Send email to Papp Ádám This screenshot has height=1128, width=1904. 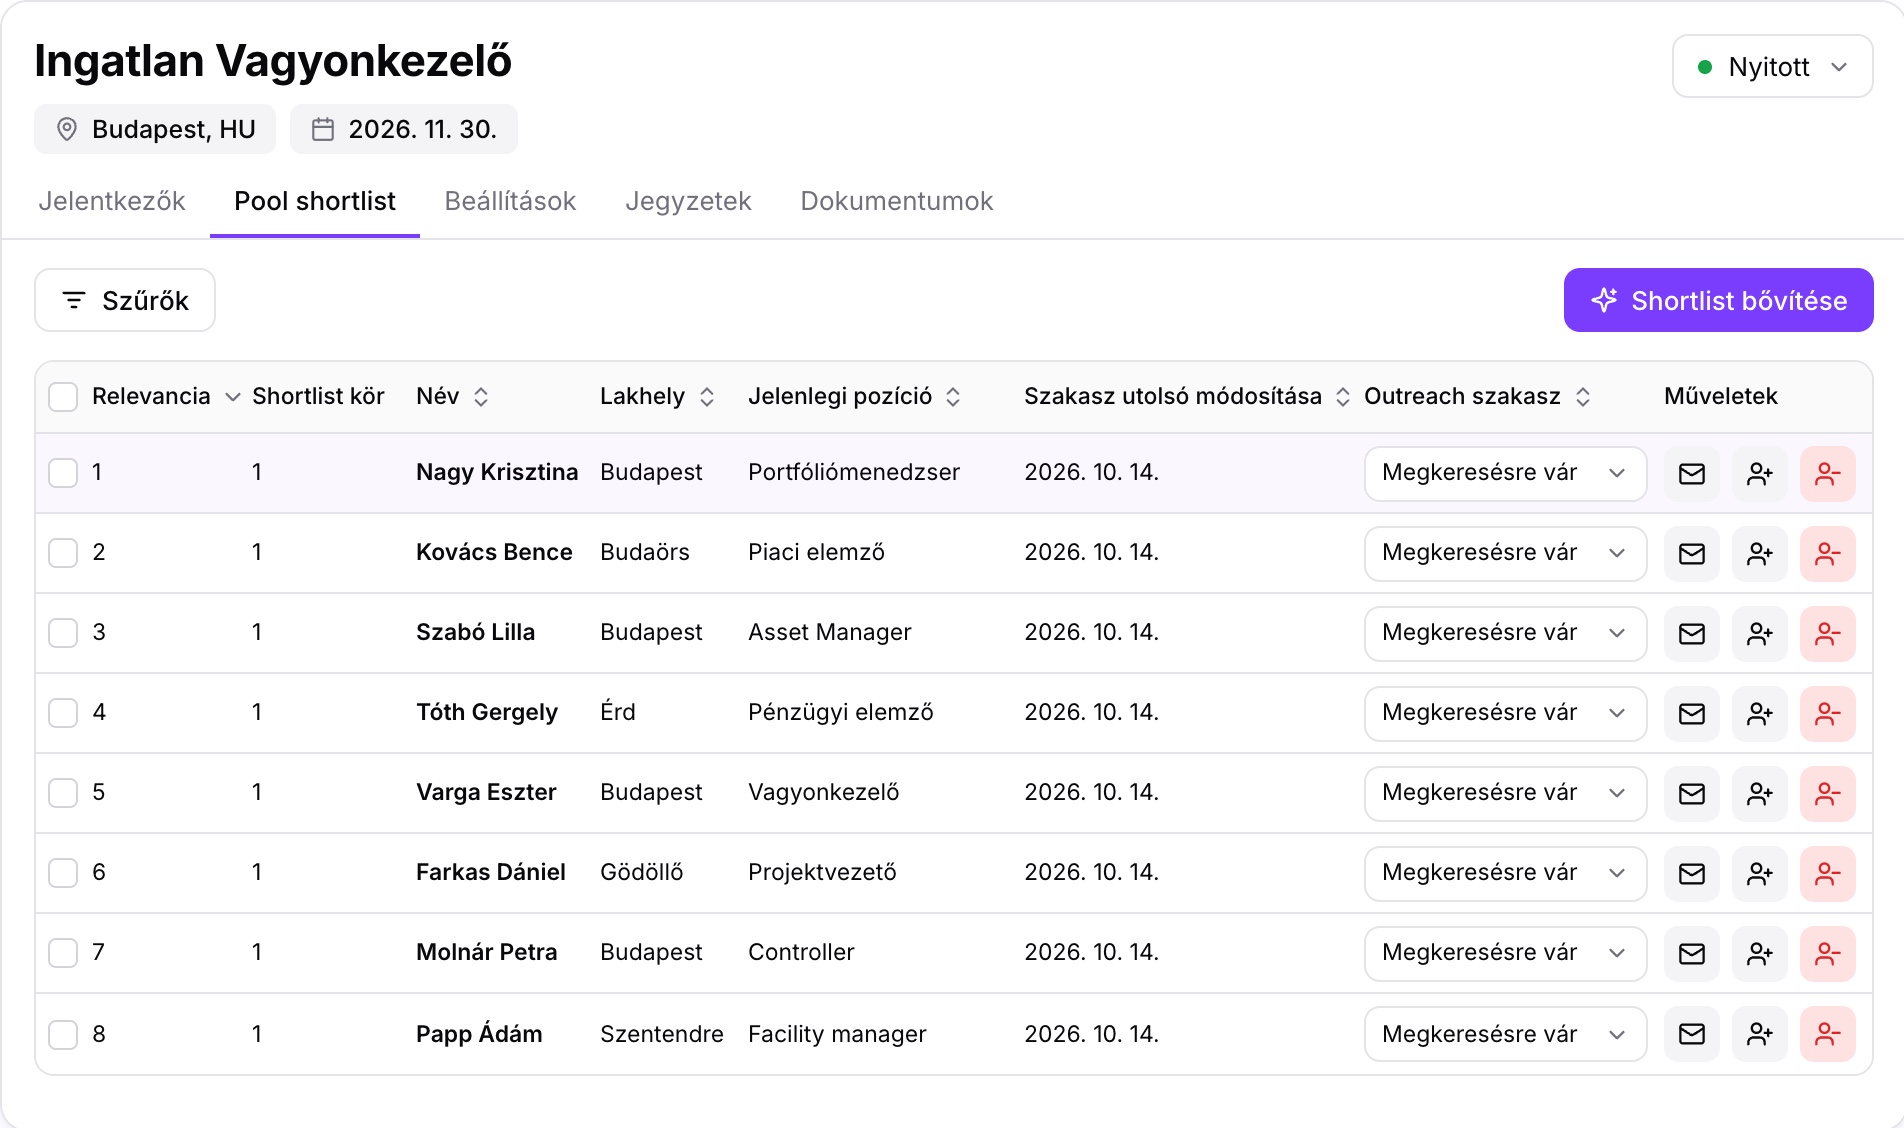1691,1034
